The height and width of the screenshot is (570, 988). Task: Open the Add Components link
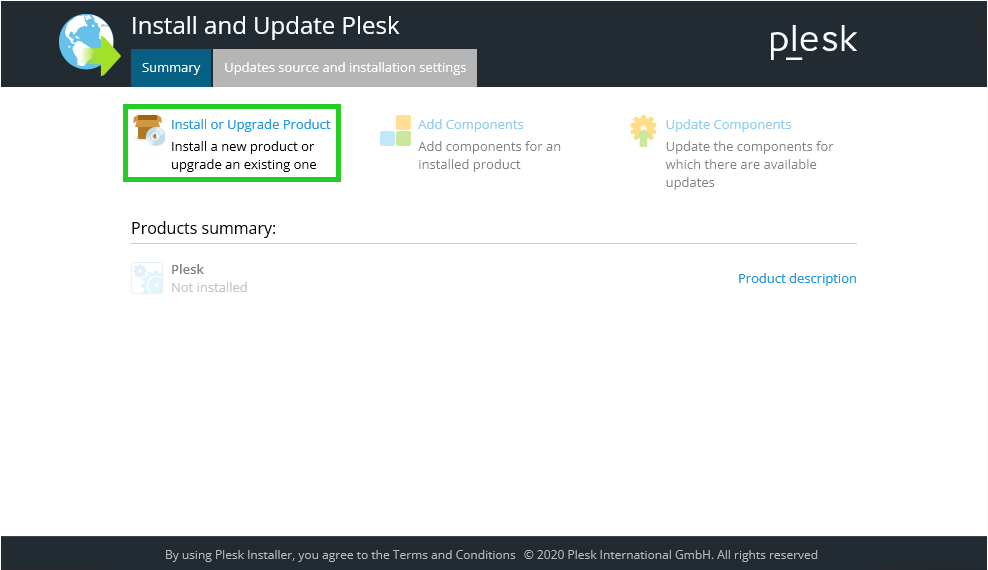tap(470, 125)
